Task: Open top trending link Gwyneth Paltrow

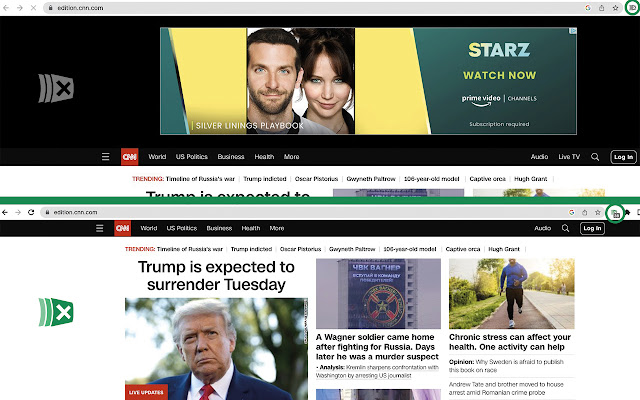Action: (x=371, y=179)
